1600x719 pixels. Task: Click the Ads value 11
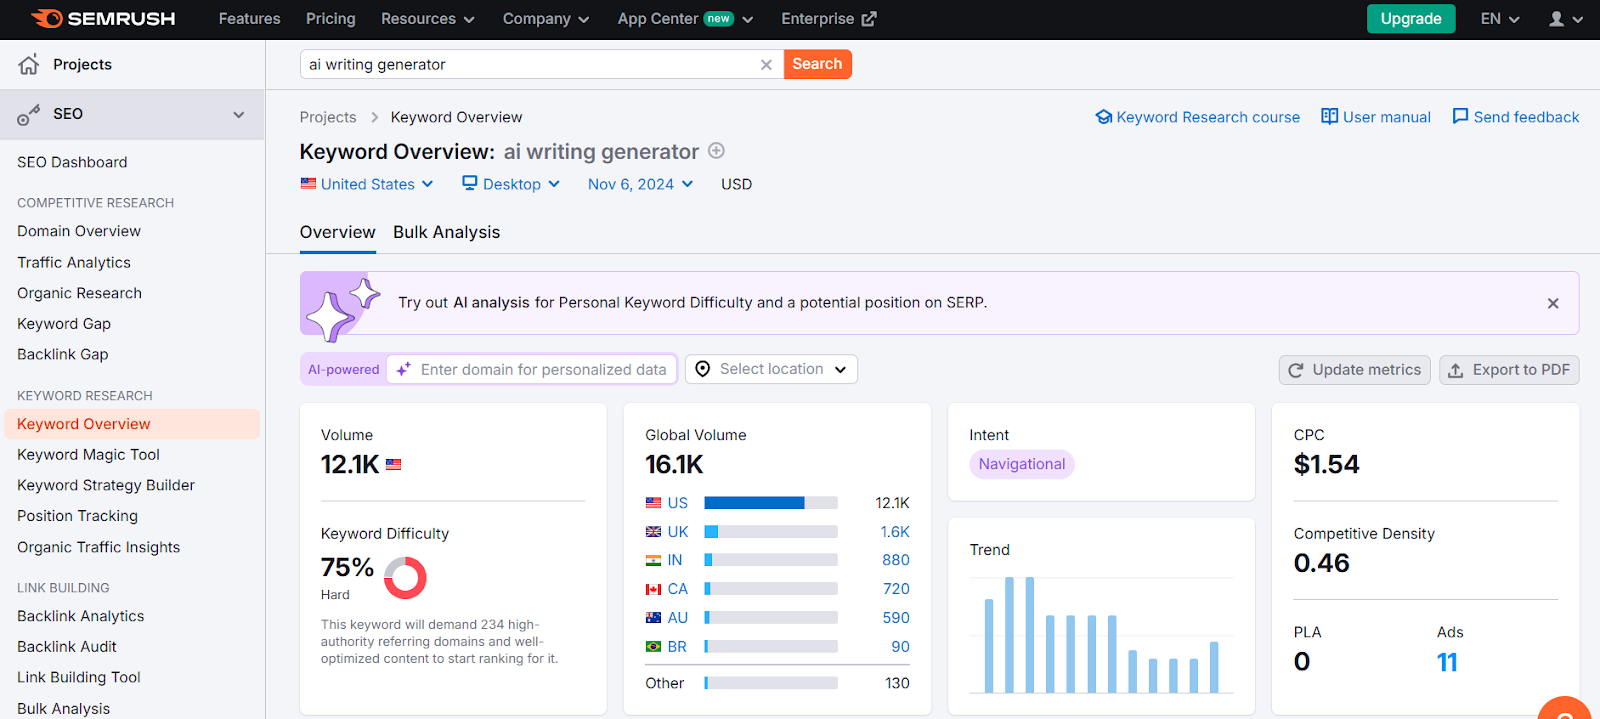(1447, 662)
